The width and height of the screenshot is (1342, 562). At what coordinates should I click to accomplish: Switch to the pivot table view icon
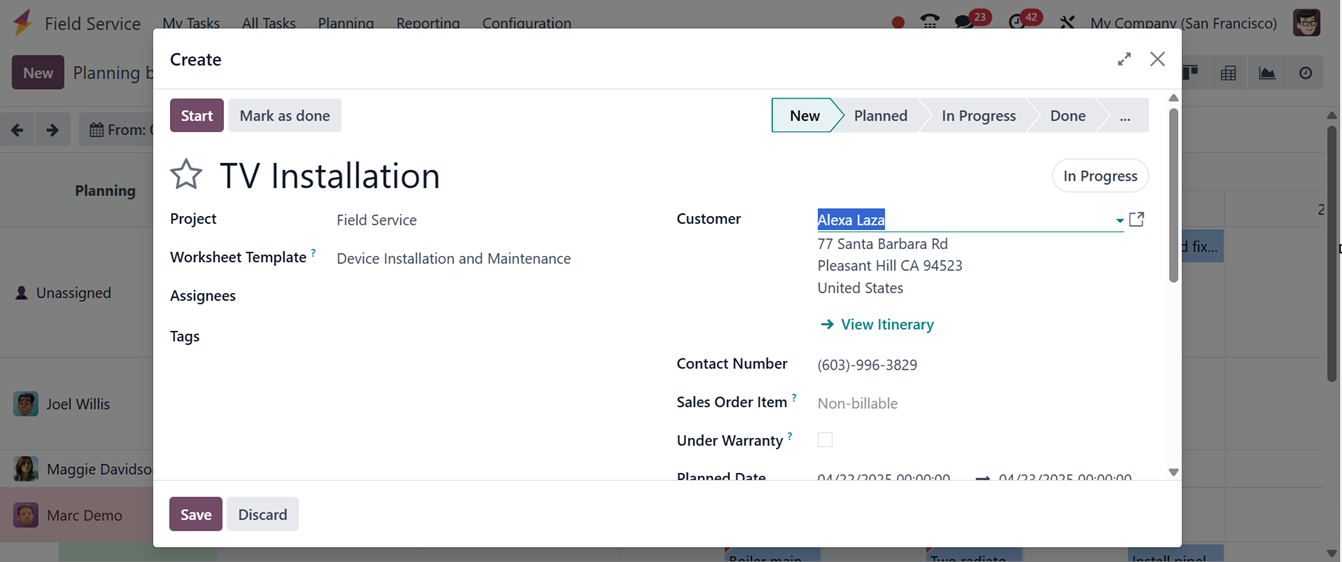(1228, 73)
